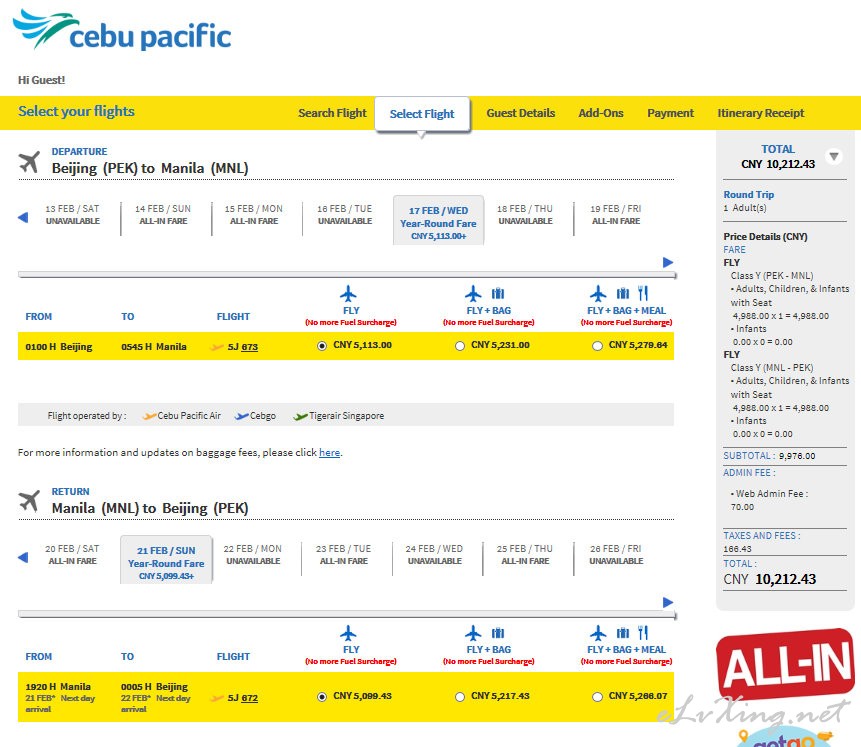Show earlier return dates with left arrow
The height and width of the screenshot is (747, 861).
[x=23, y=558]
